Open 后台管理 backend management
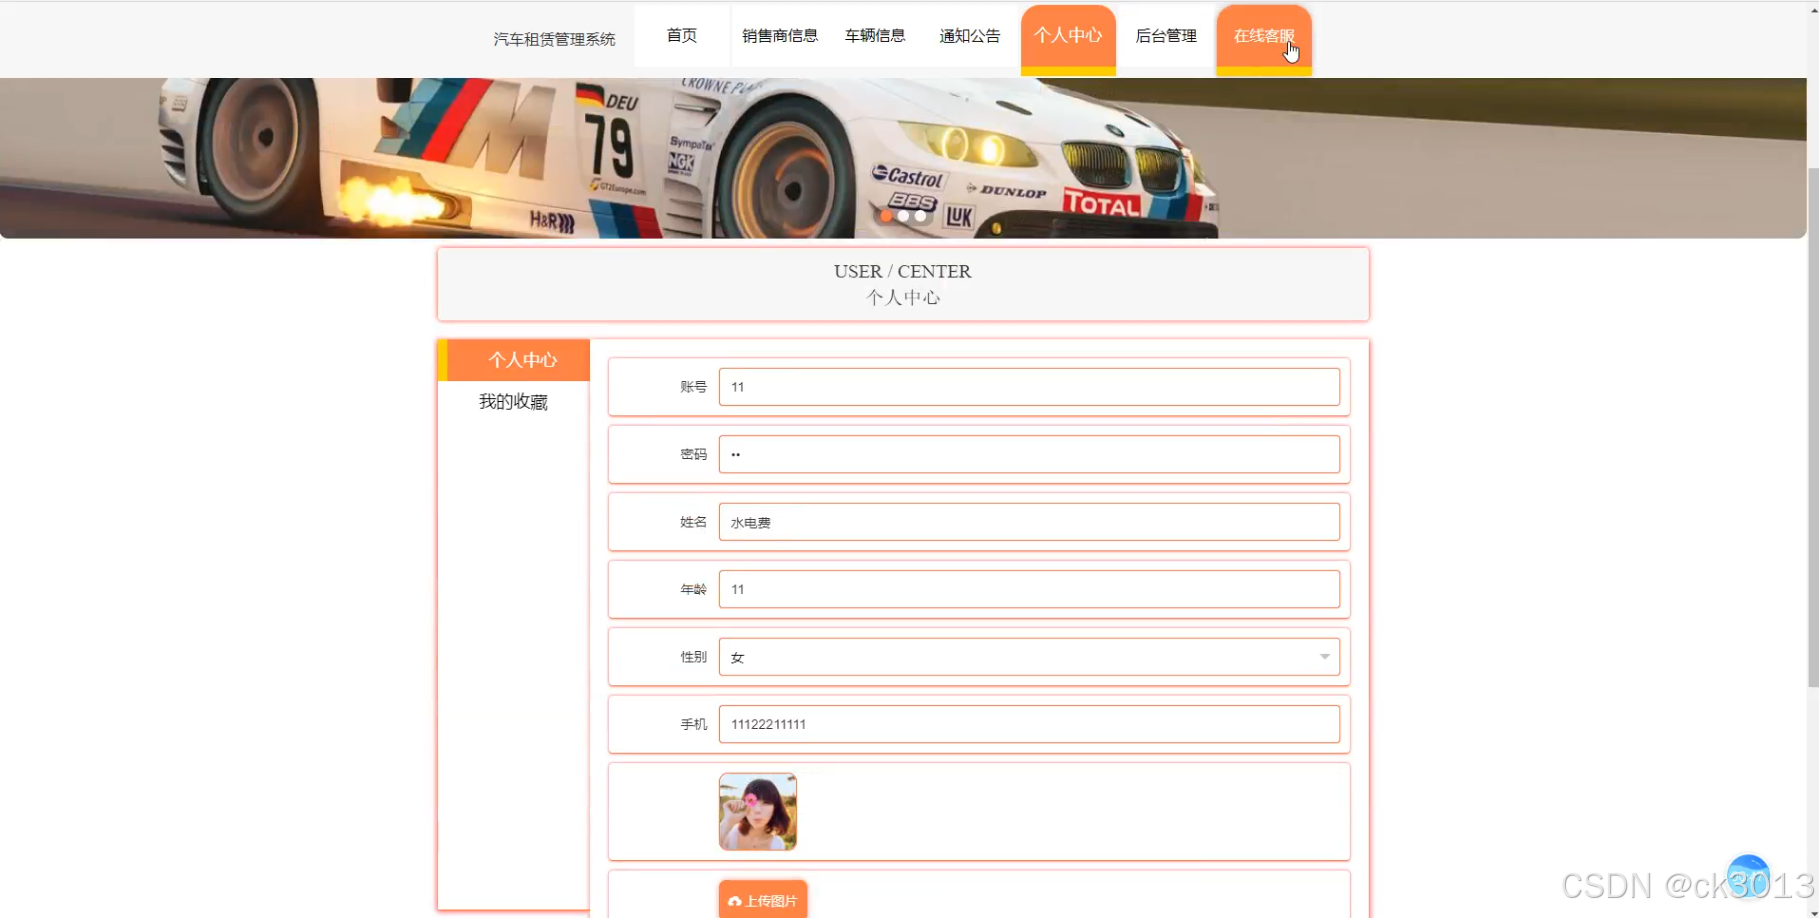The image size is (1819, 918). 1165,35
